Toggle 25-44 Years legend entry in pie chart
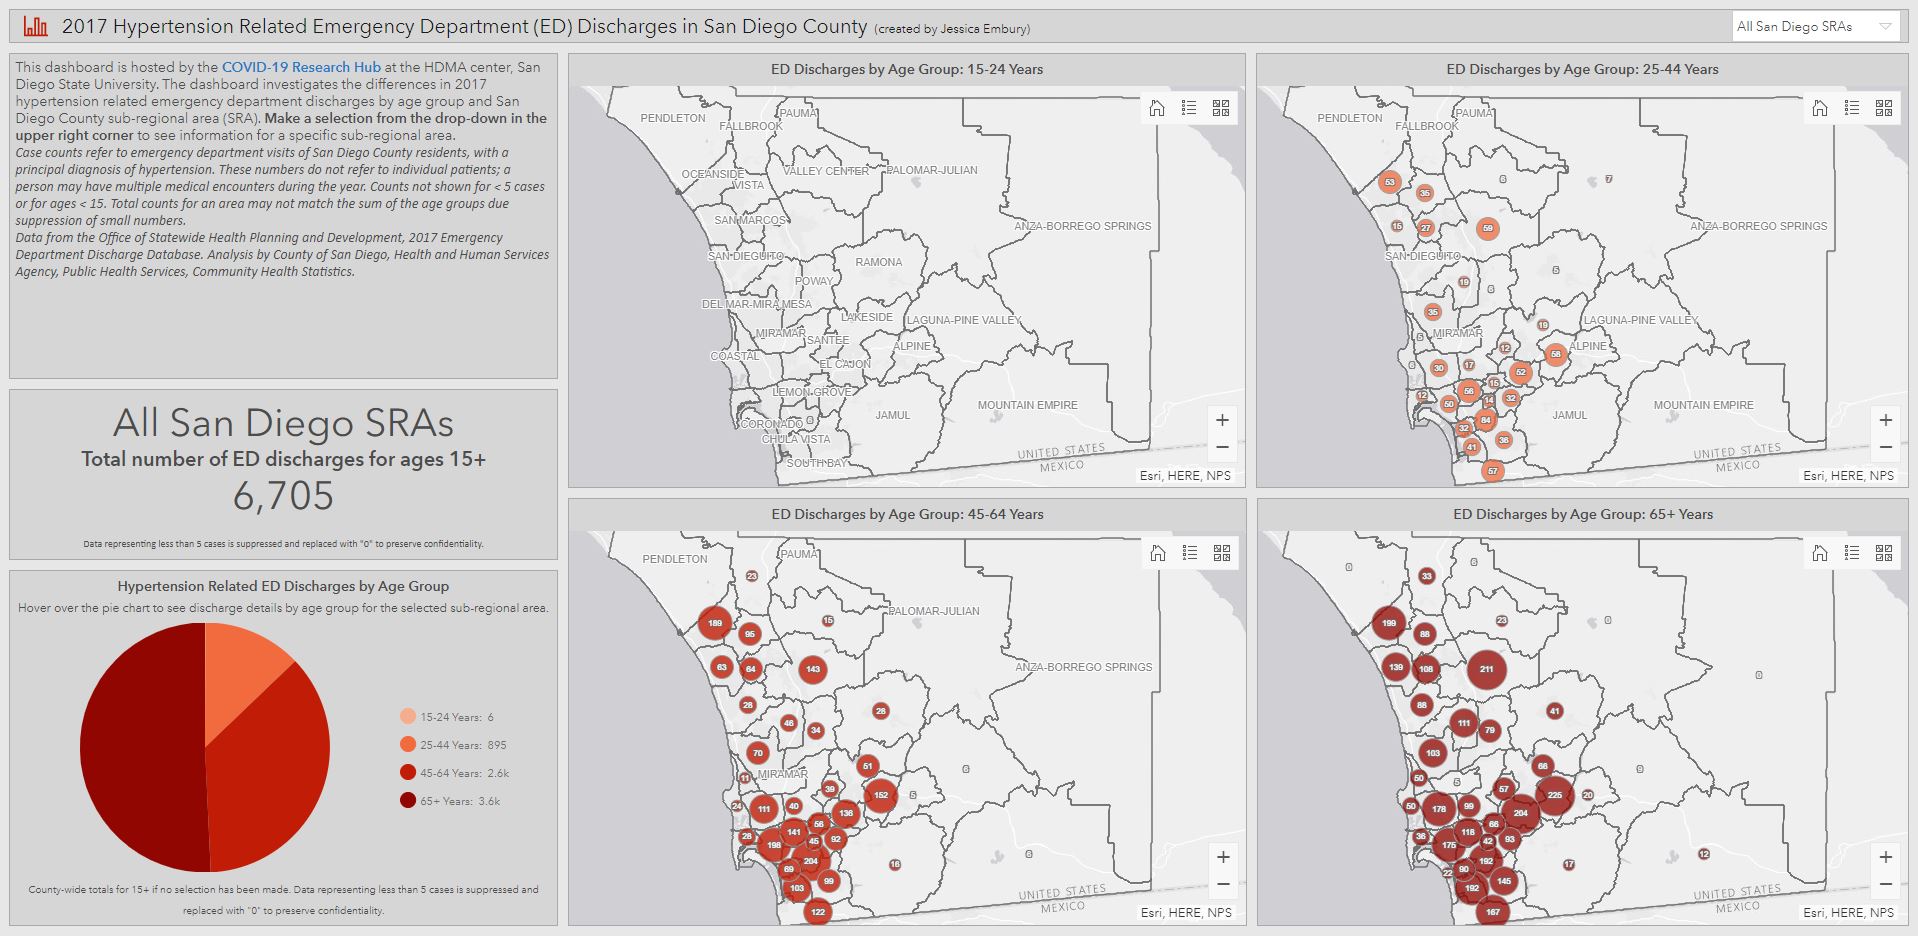Screen dimensions: 1918x936 click(x=449, y=745)
